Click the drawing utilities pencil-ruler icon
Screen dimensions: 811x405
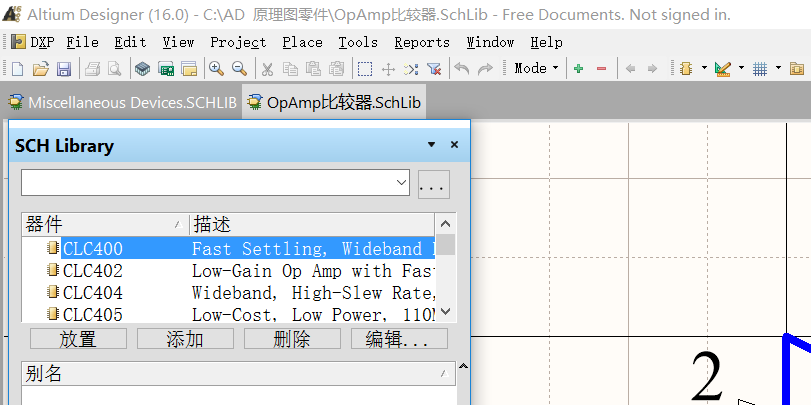[x=723, y=69]
